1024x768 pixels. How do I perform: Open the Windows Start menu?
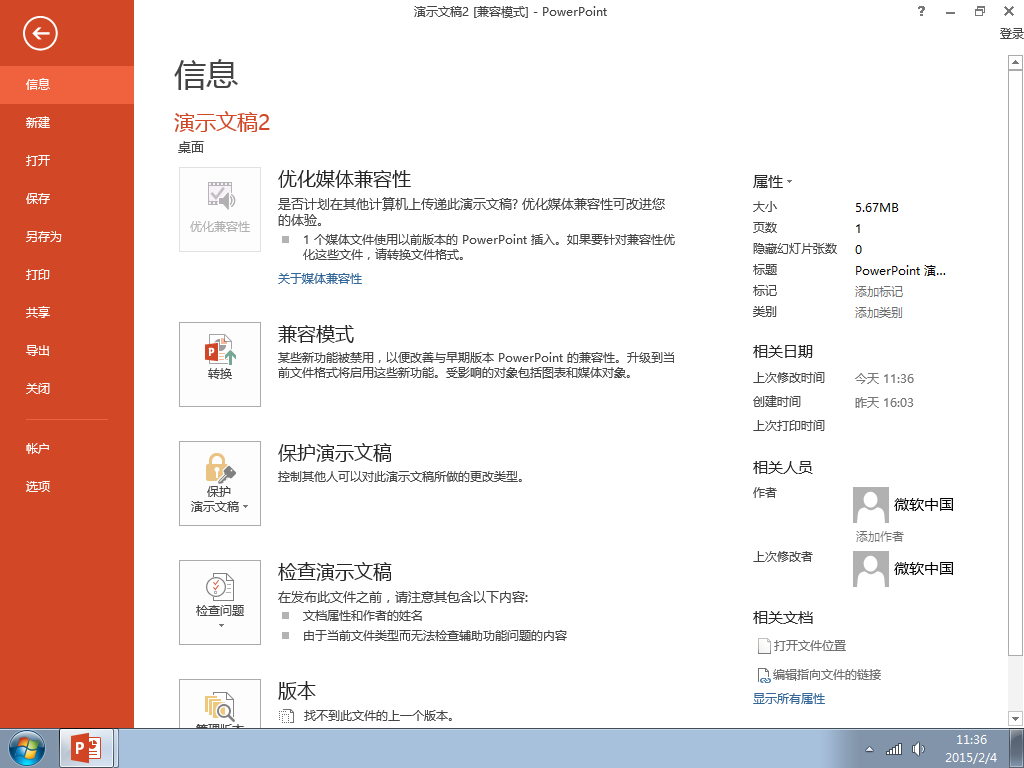tap(27, 748)
